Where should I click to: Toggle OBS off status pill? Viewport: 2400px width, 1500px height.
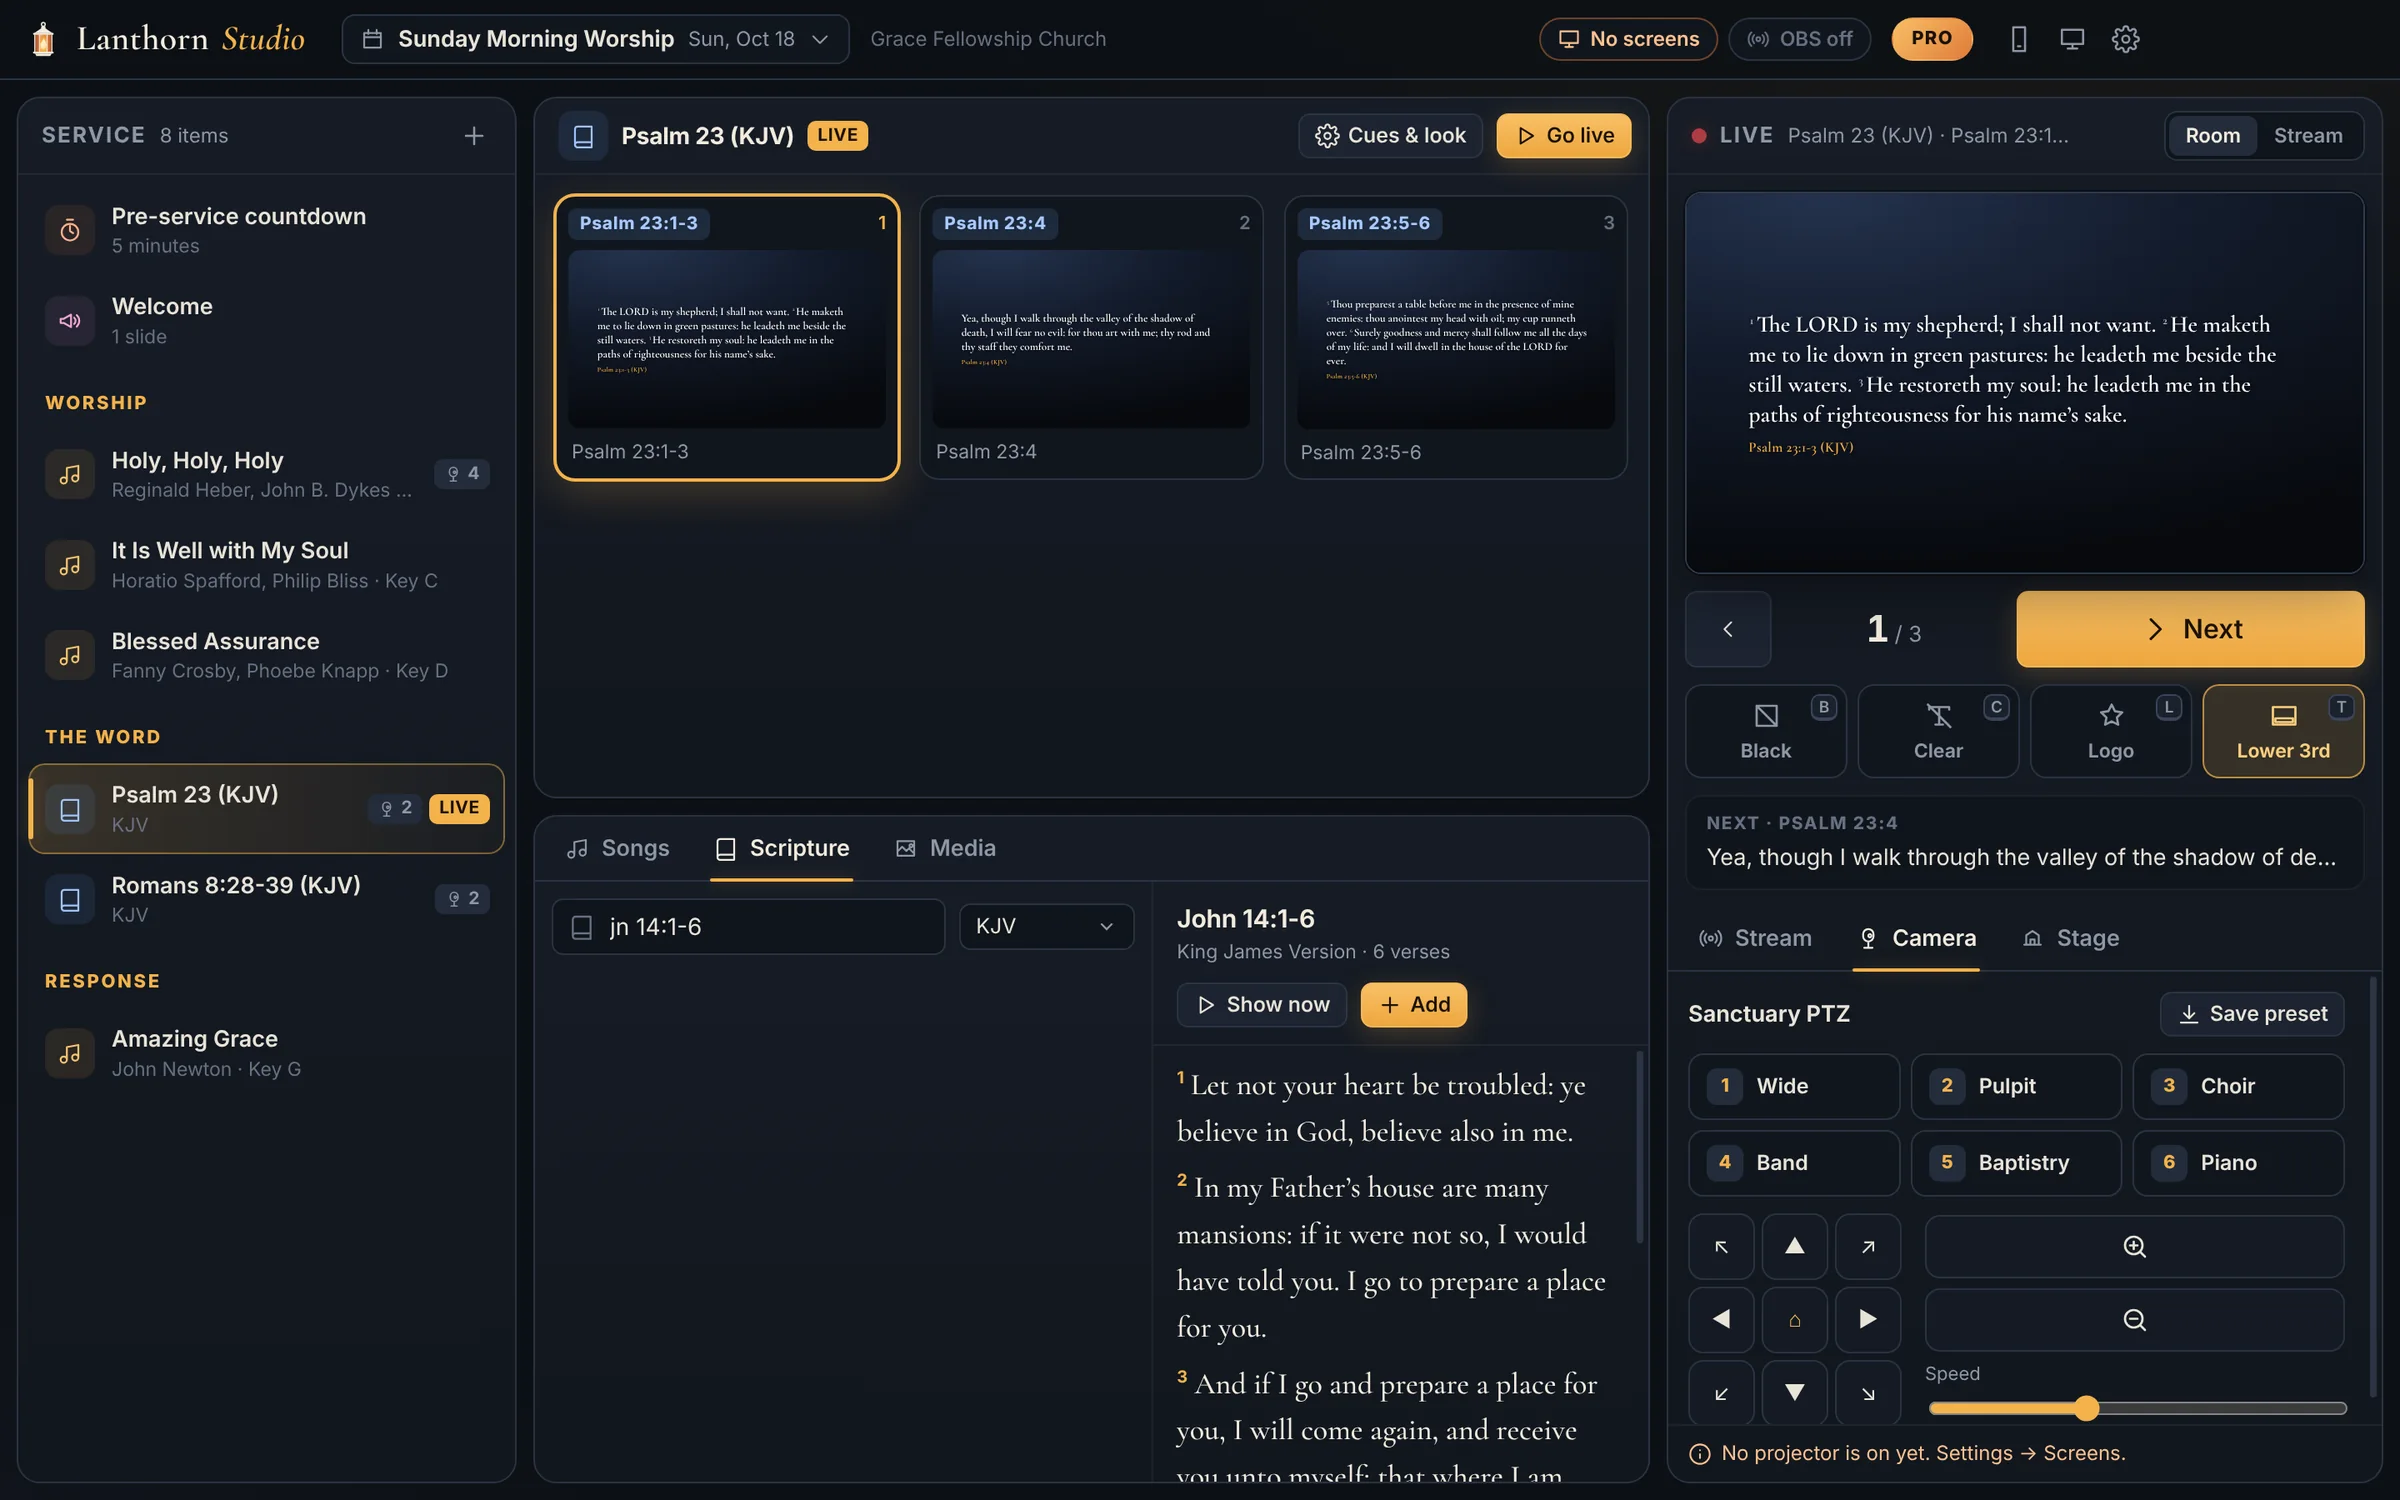(1799, 39)
